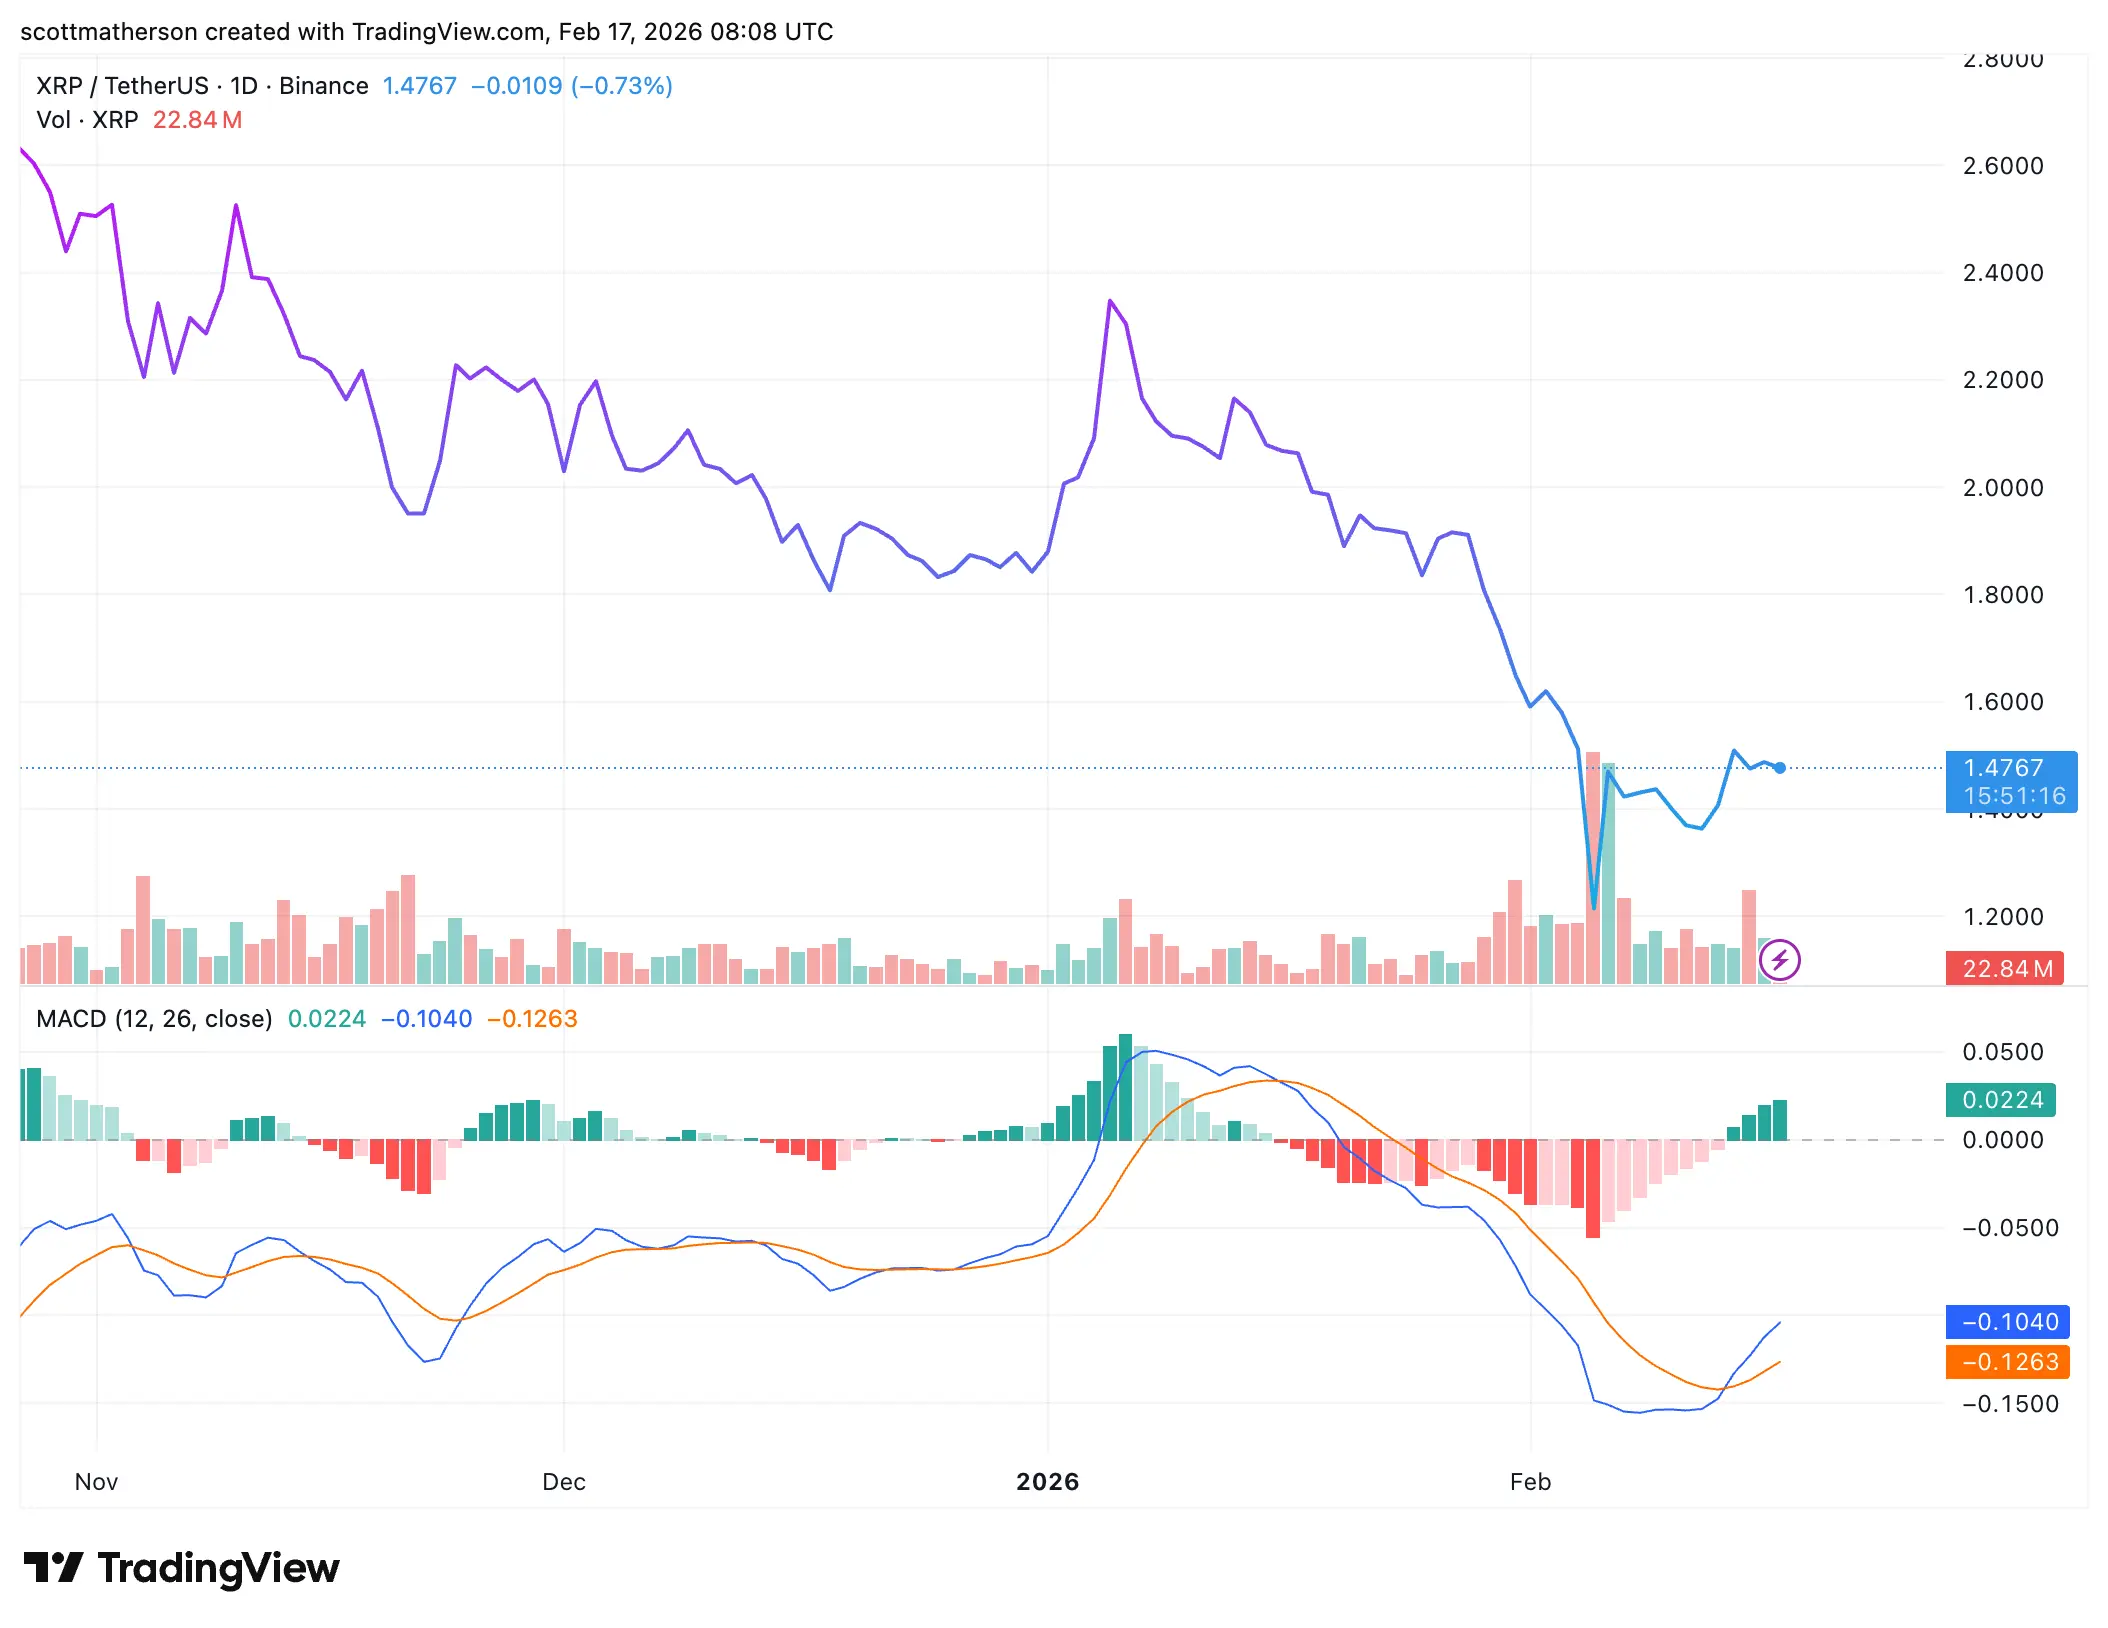Image resolution: width=2108 pixels, height=1628 pixels.
Task: Click the Nov label on the time axis
Action: click(96, 1482)
